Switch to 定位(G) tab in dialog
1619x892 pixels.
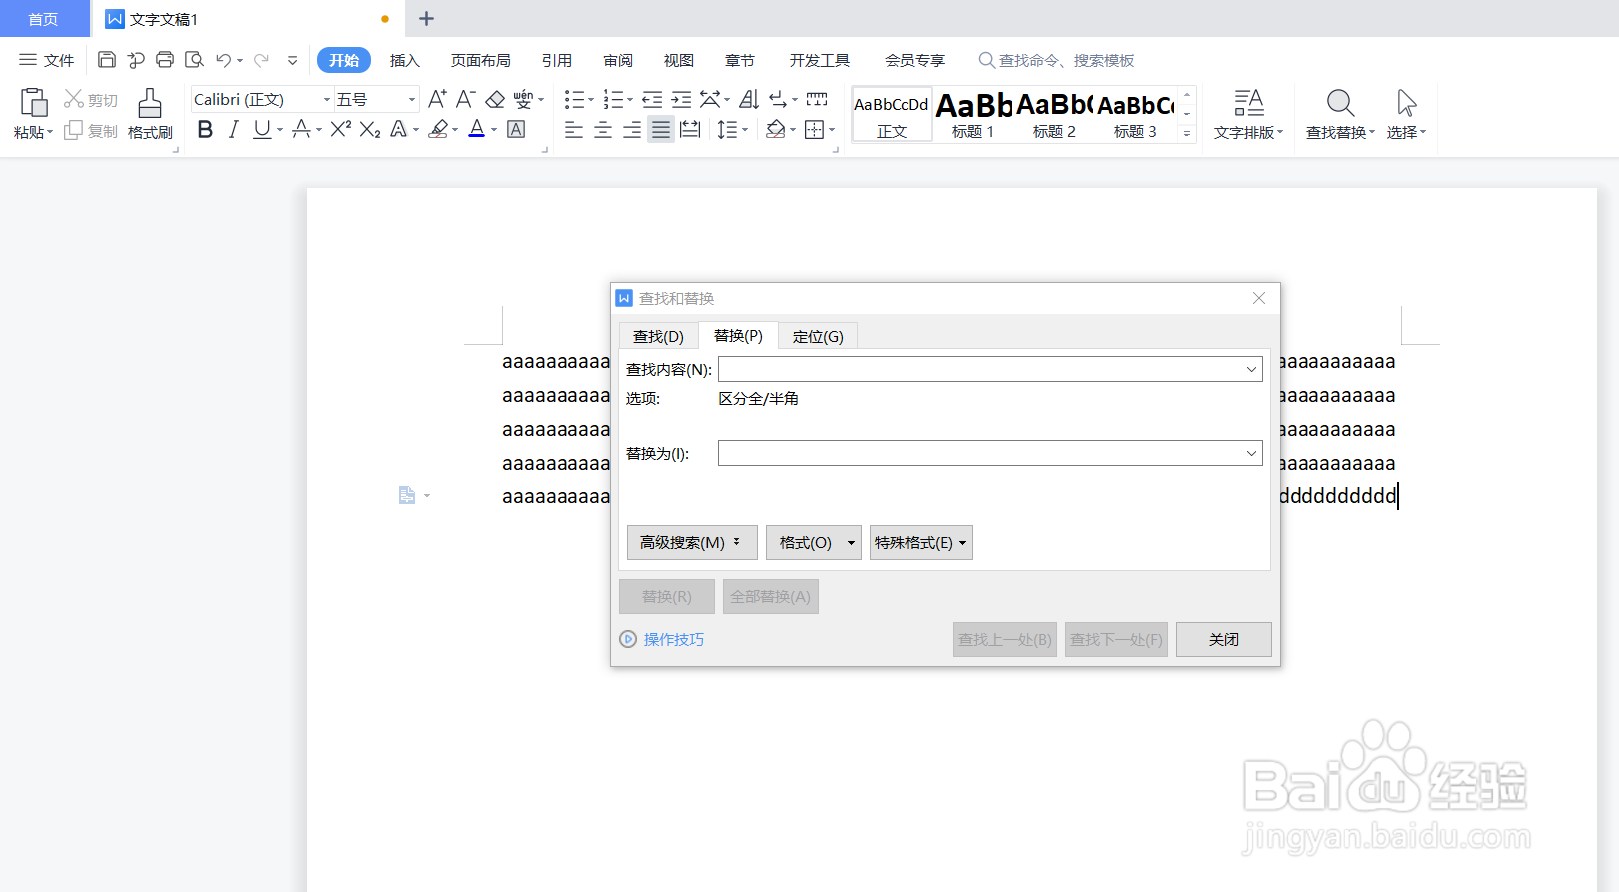(818, 336)
